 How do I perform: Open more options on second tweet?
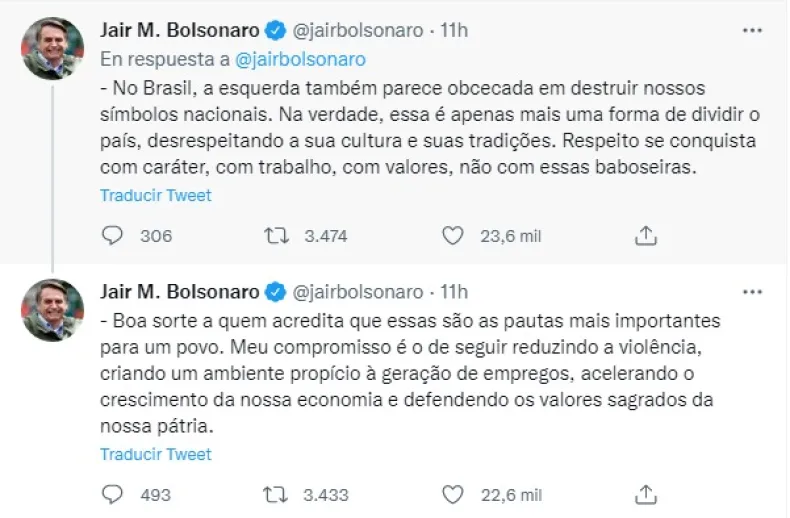pyautogui.click(x=752, y=291)
